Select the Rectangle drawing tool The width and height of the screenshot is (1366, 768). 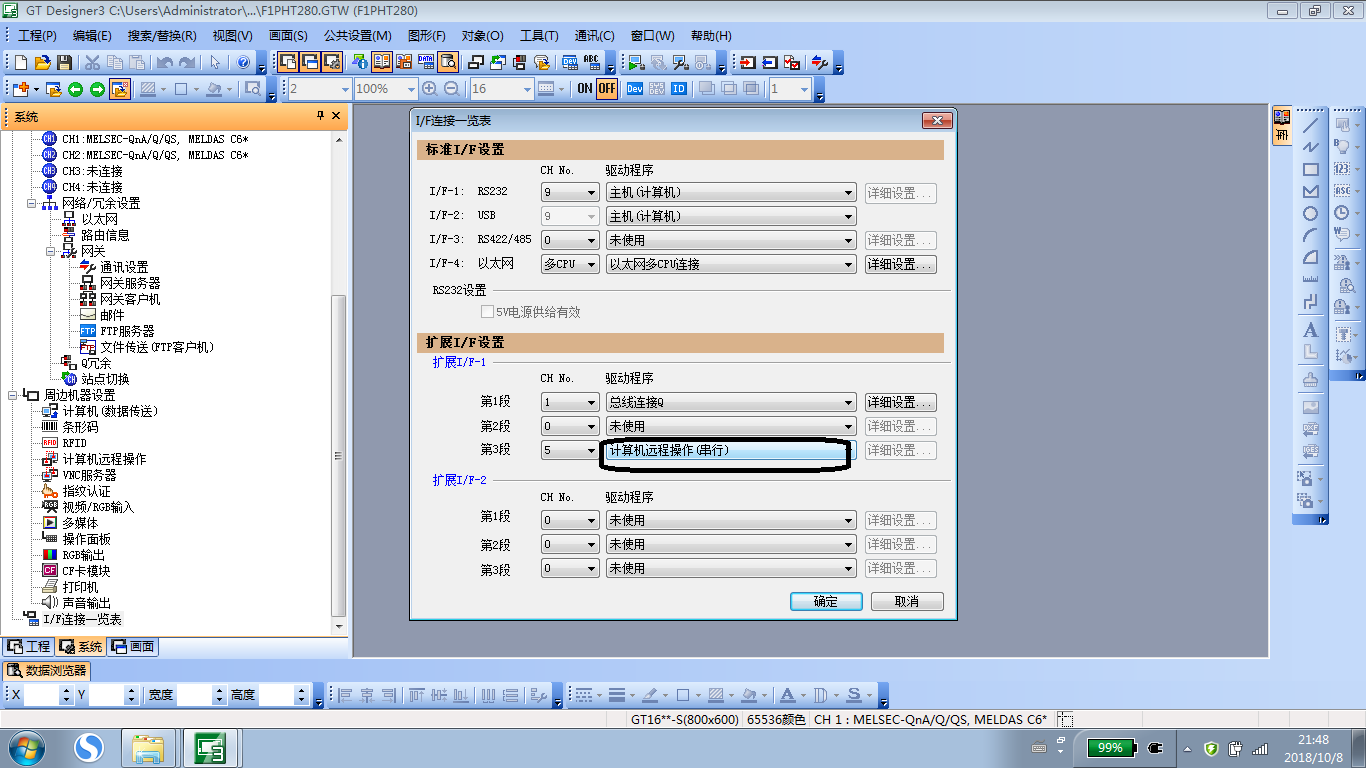tap(1310, 170)
